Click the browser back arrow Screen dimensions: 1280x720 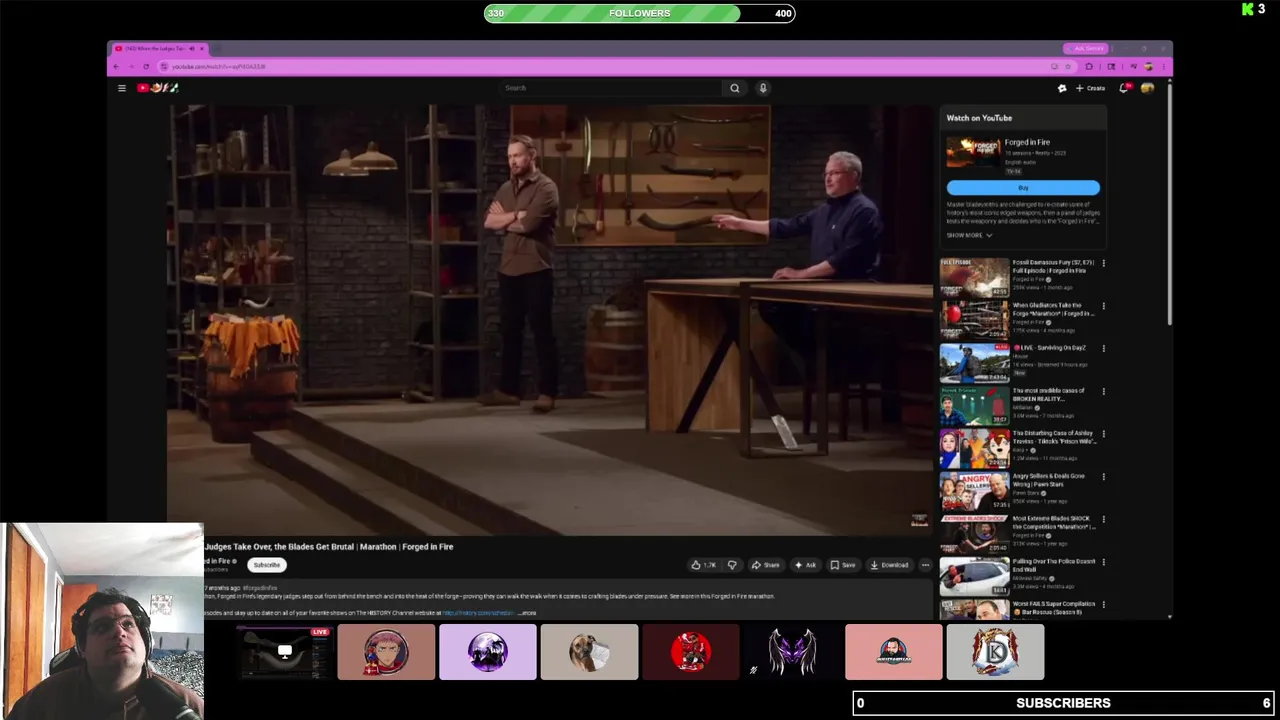coord(116,67)
